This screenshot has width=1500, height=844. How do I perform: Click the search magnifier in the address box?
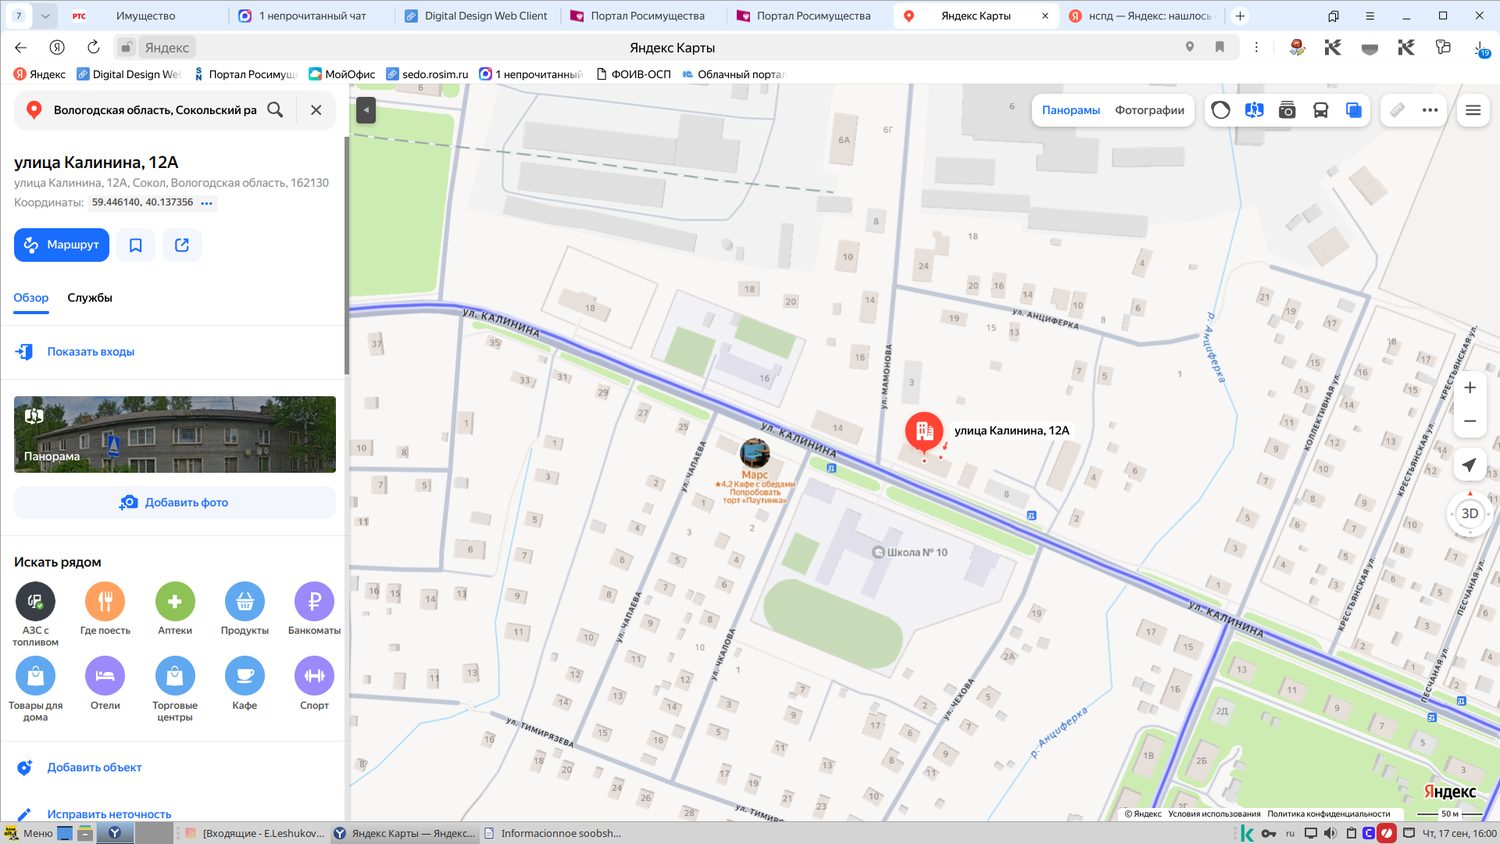(x=275, y=110)
